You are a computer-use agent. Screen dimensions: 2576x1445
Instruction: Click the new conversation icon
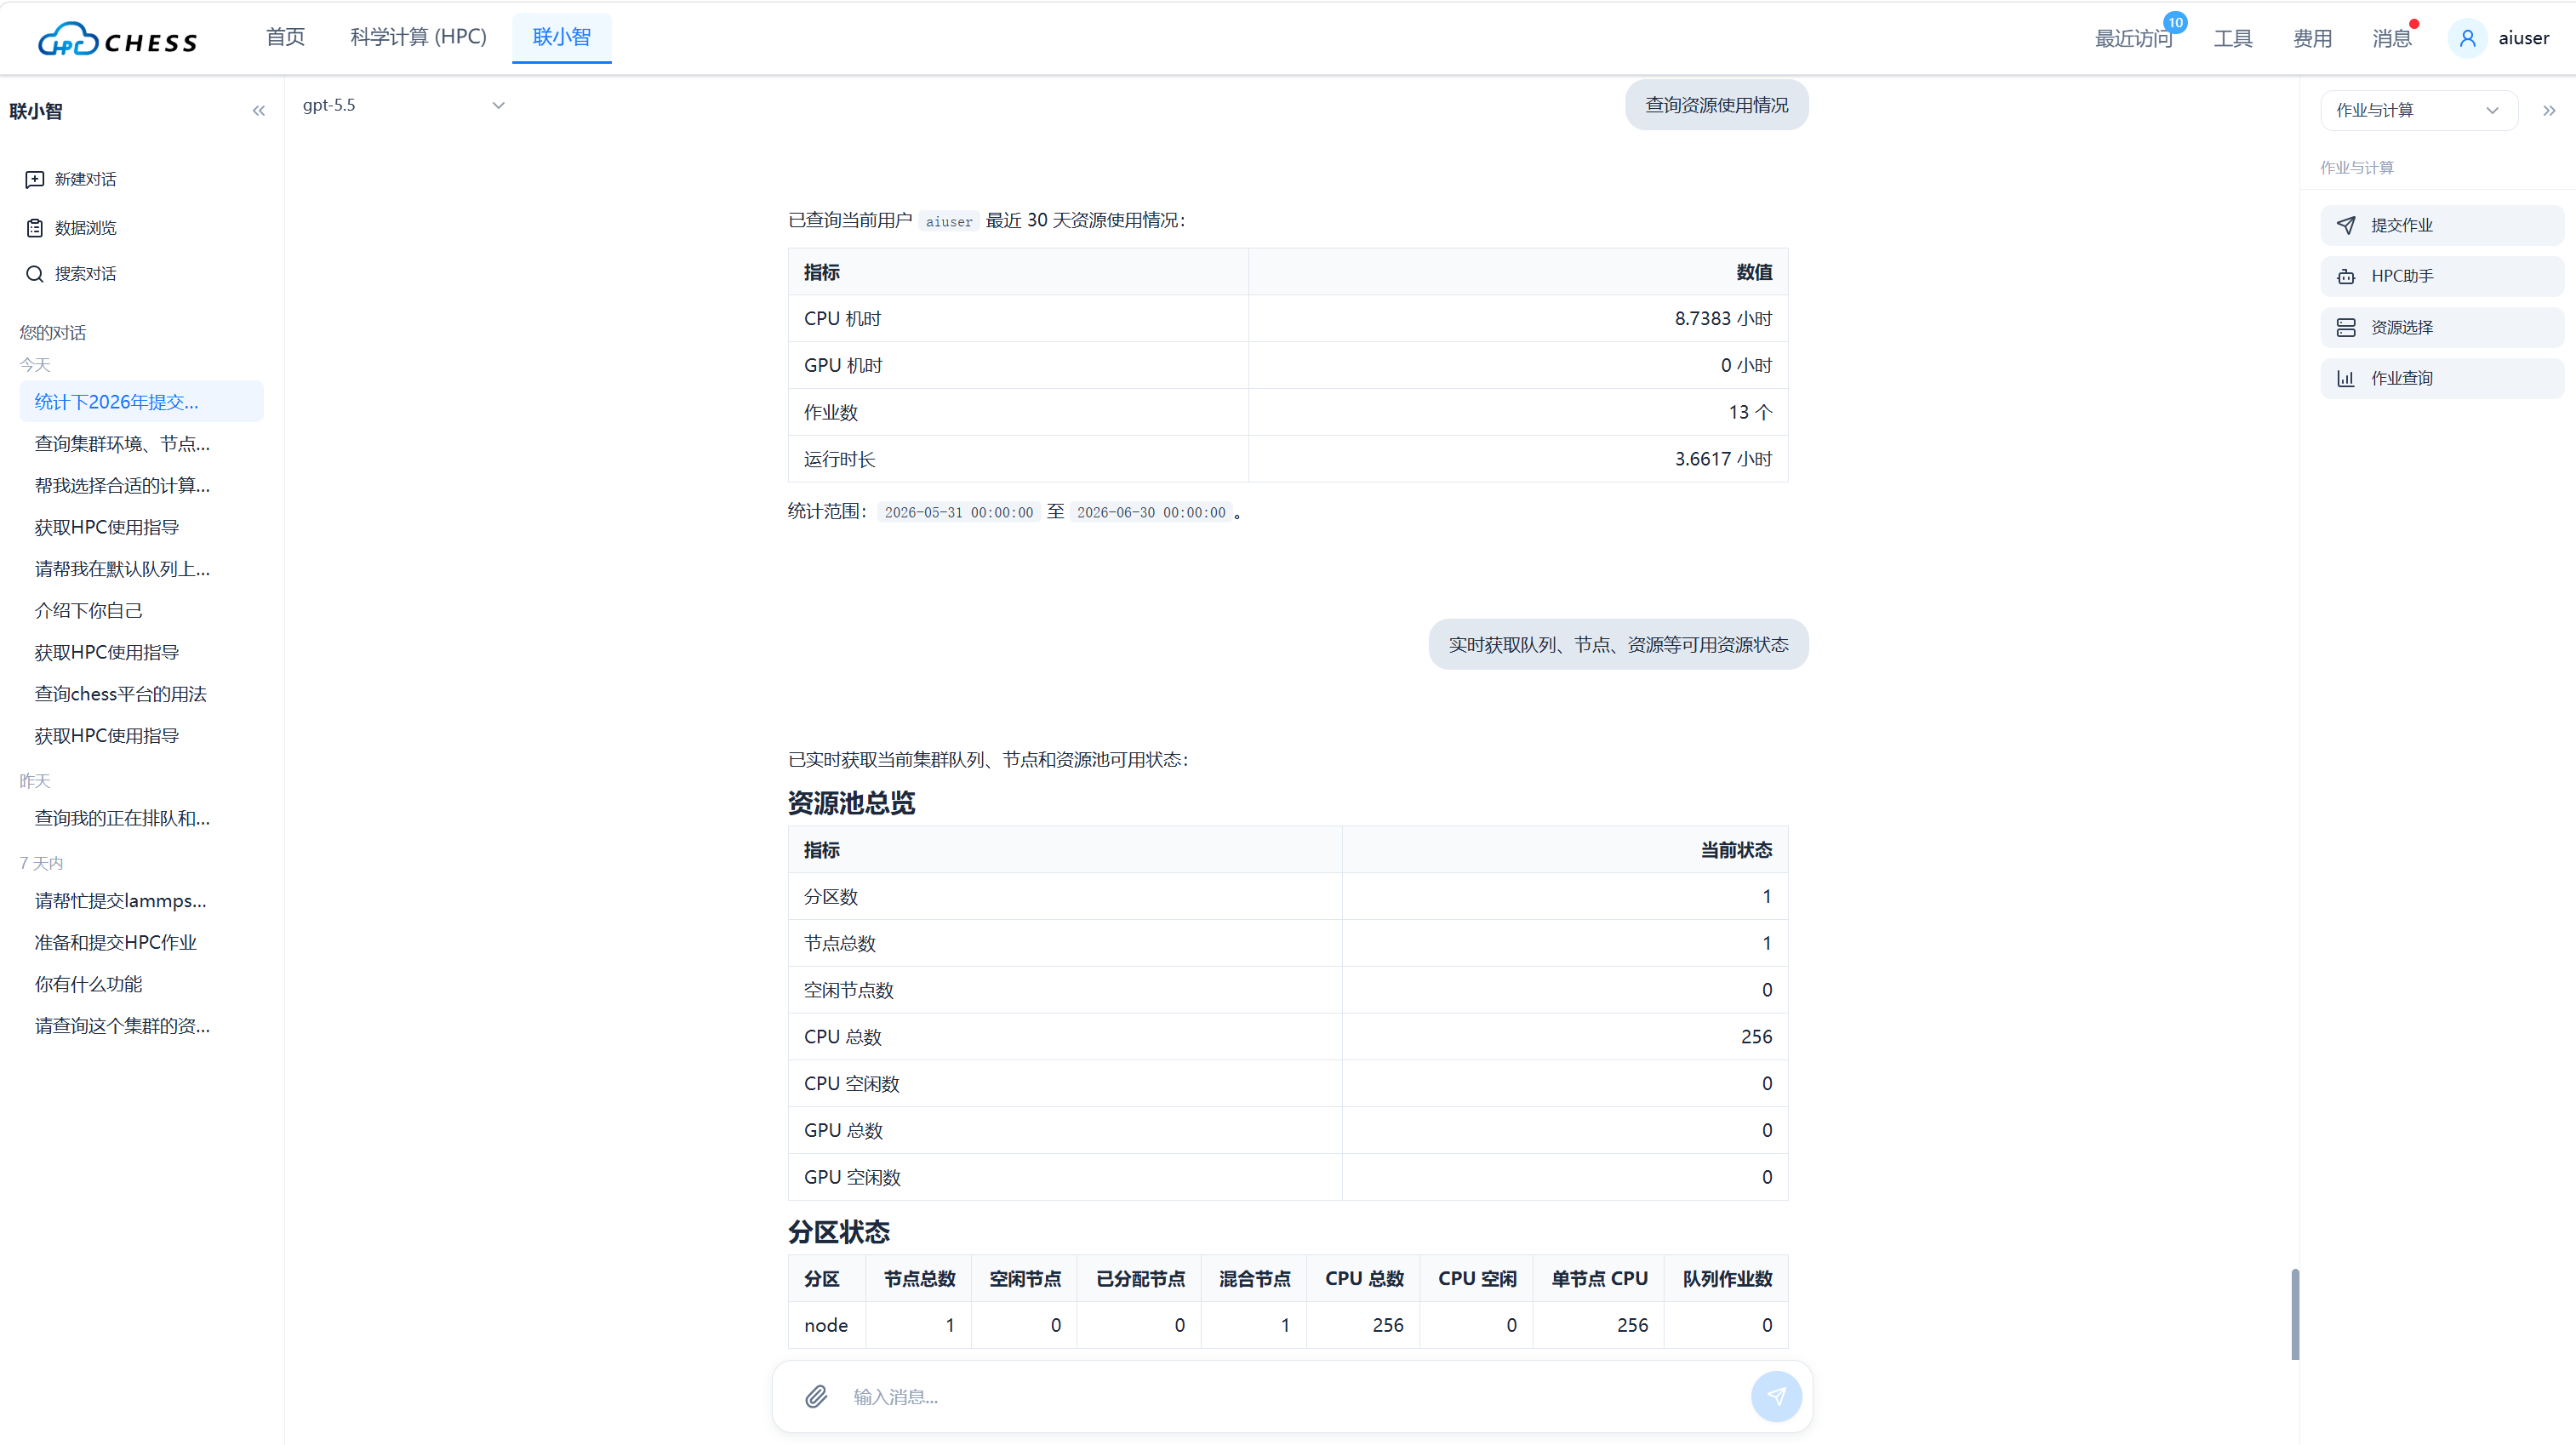[x=35, y=179]
